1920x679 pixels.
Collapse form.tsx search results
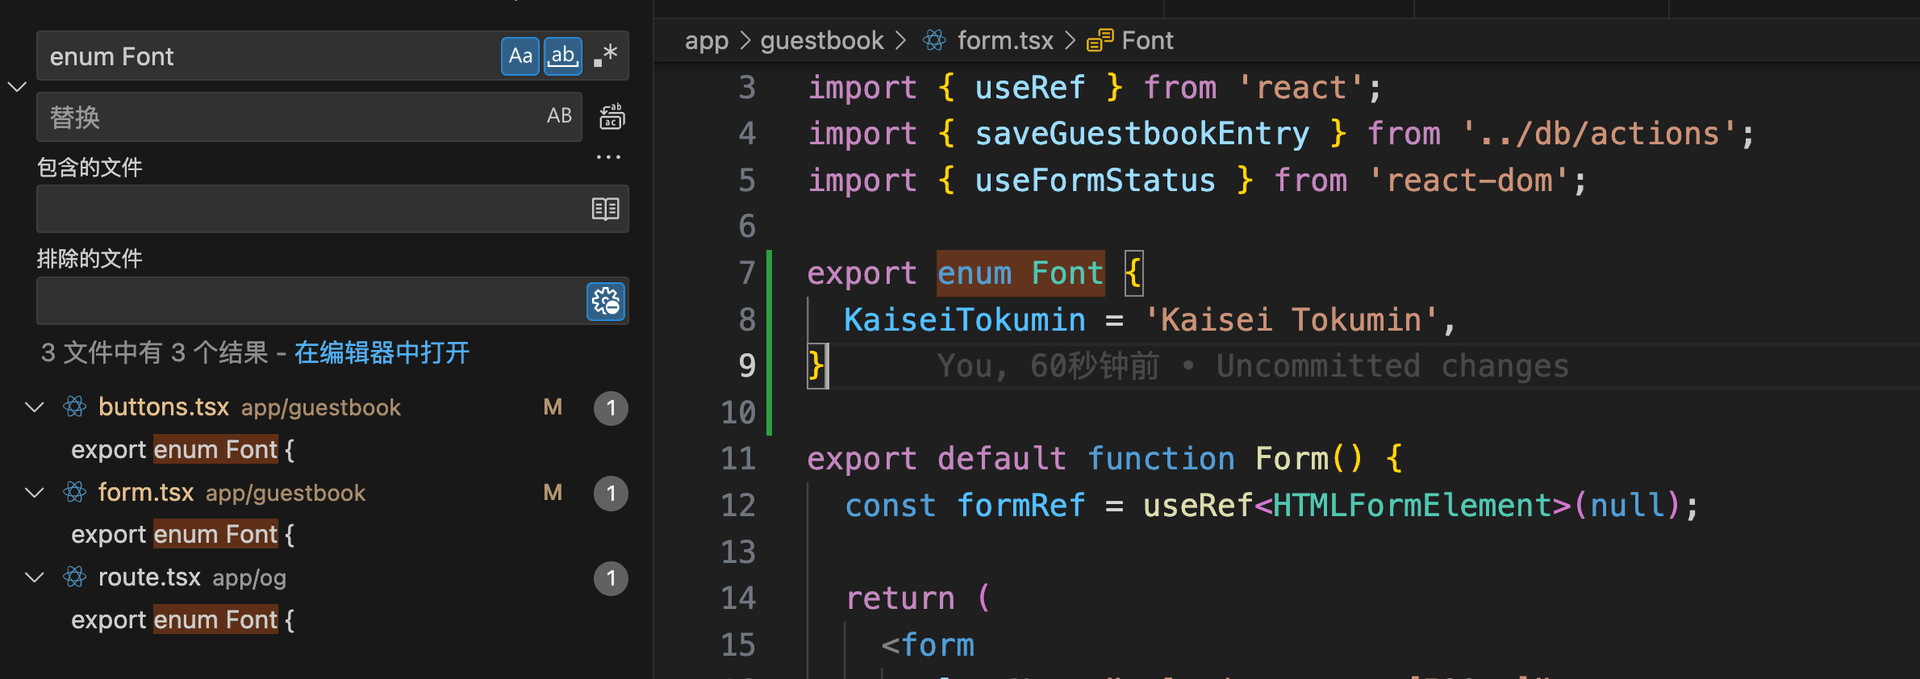tap(35, 493)
